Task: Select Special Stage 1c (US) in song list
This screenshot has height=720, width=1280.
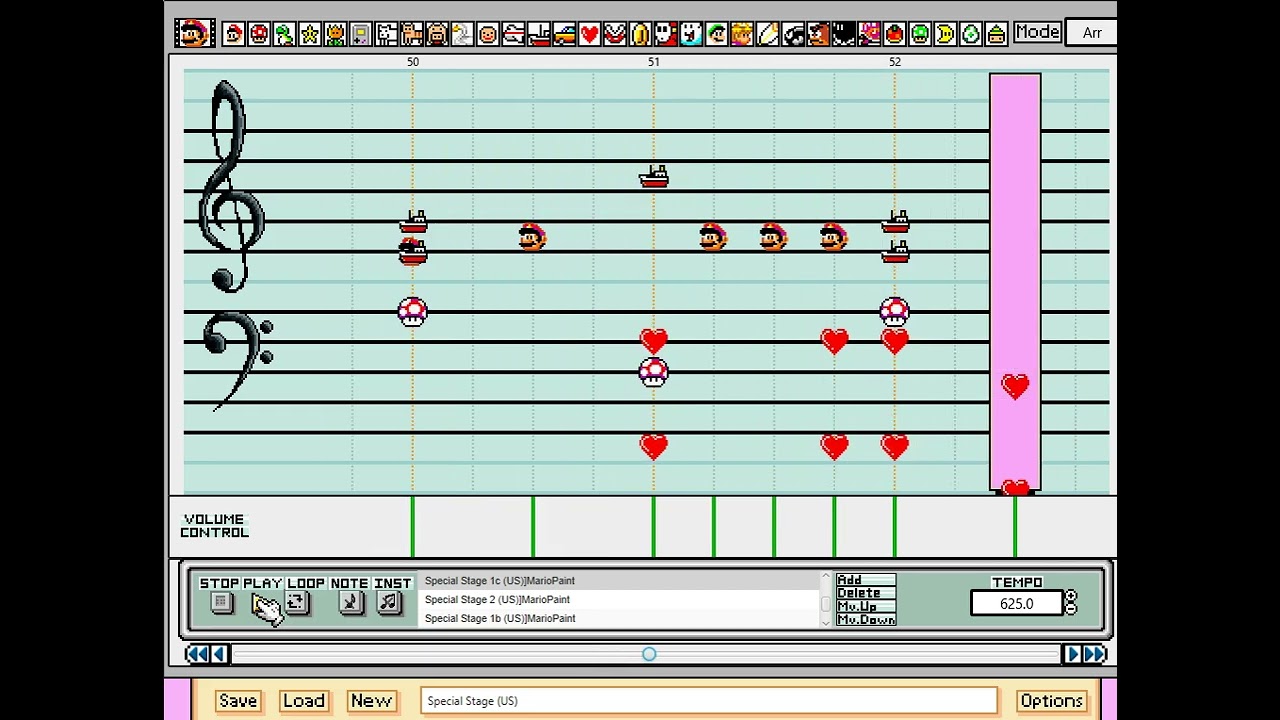Action: [x=620, y=581]
